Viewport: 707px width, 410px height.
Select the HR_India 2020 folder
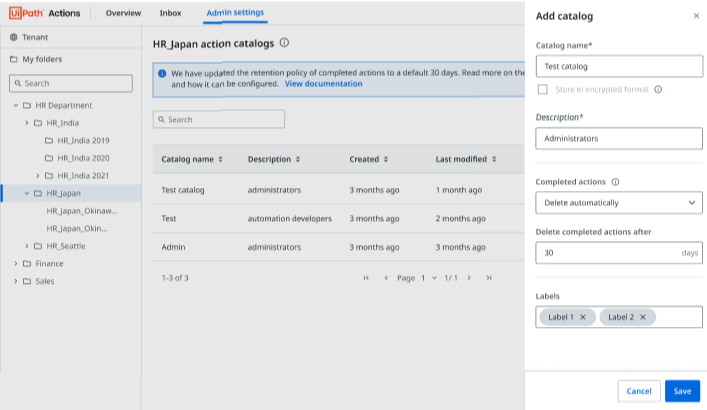point(83,158)
